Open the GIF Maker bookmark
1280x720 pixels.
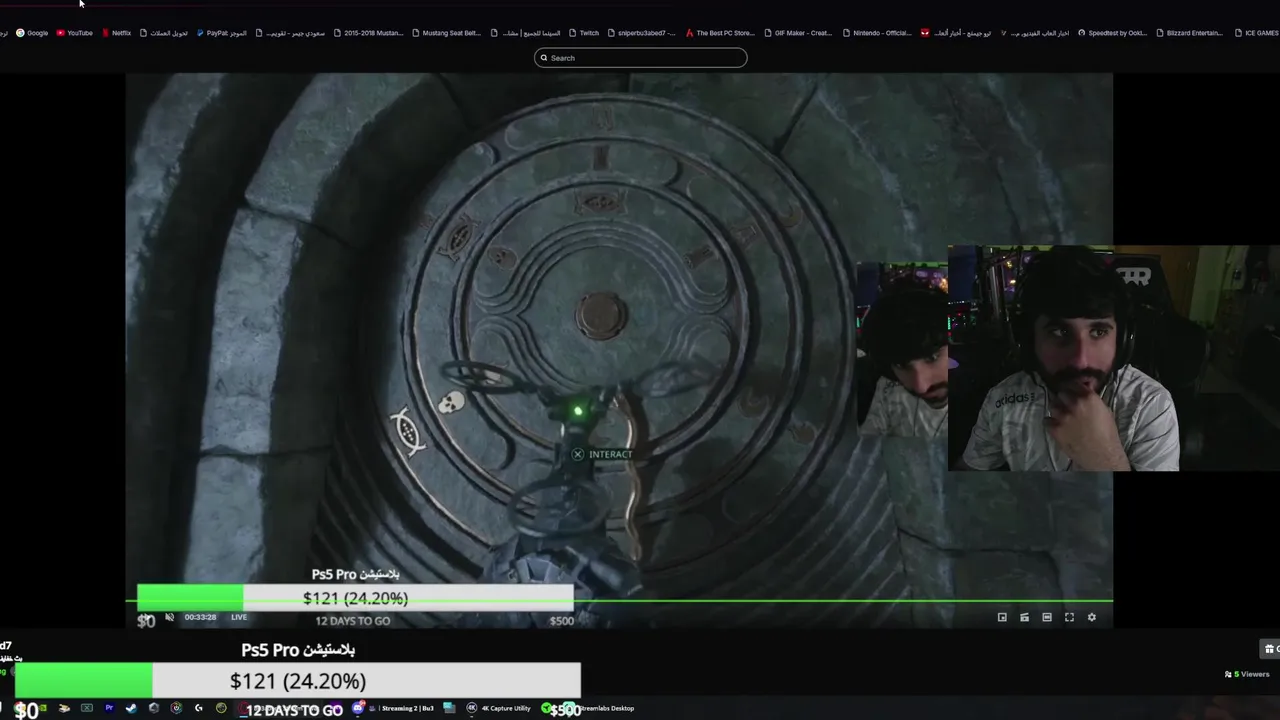(798, 33)
